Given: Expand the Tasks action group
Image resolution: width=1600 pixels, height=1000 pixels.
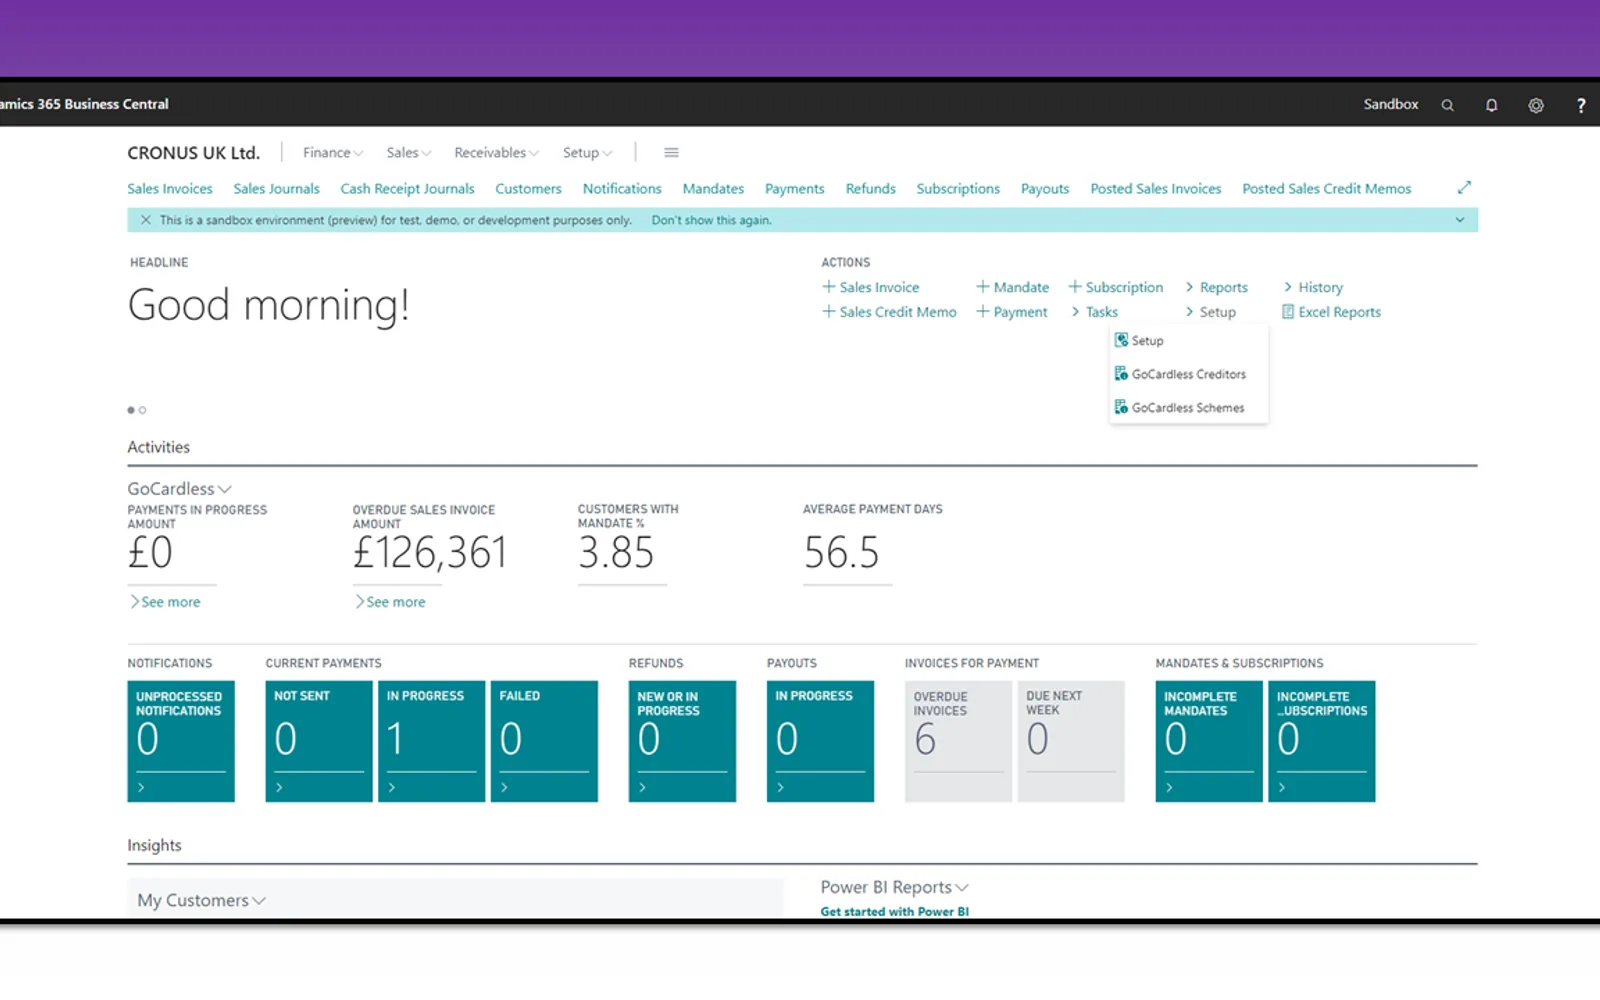Looking at the screenshot, I should point(1095,312).
